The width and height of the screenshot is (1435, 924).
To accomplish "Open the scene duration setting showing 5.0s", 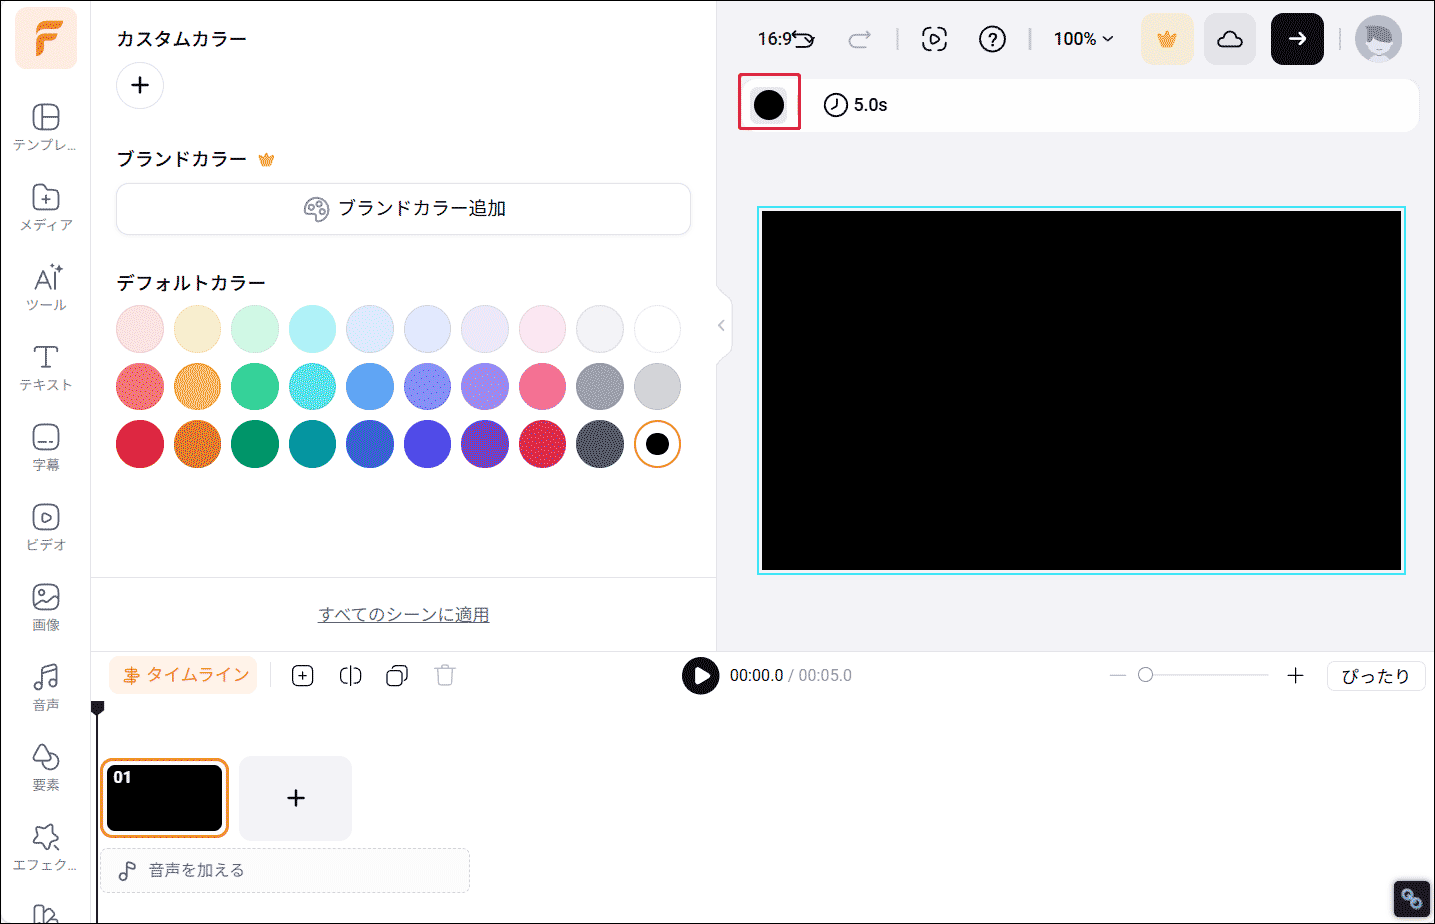I will point(856,103).
